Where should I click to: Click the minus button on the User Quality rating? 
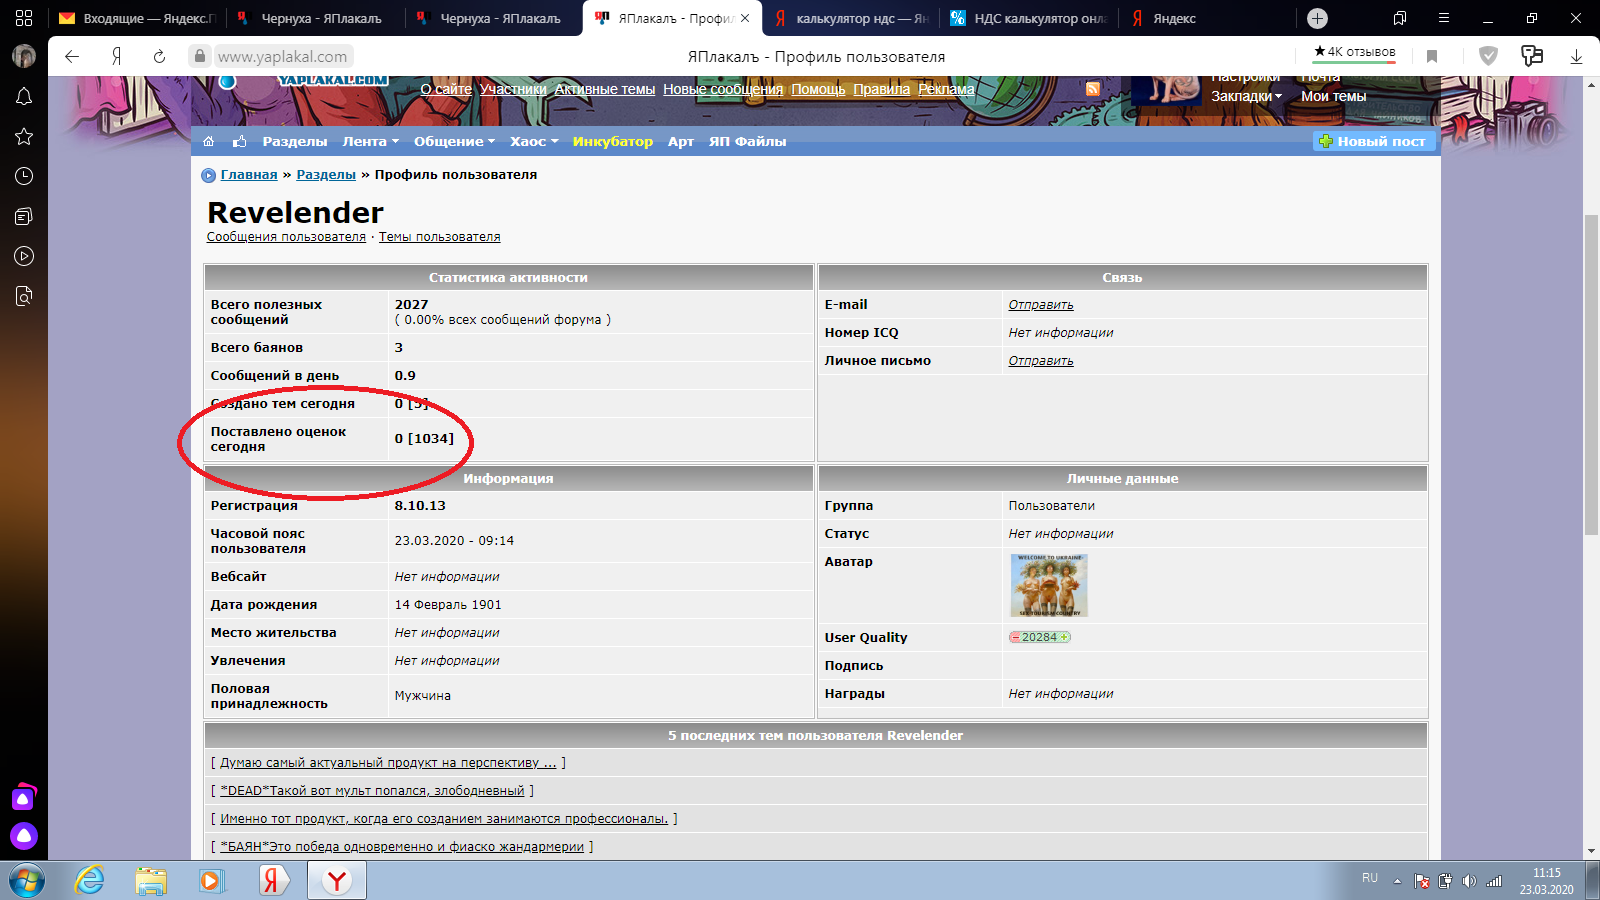click(1015, 637)
